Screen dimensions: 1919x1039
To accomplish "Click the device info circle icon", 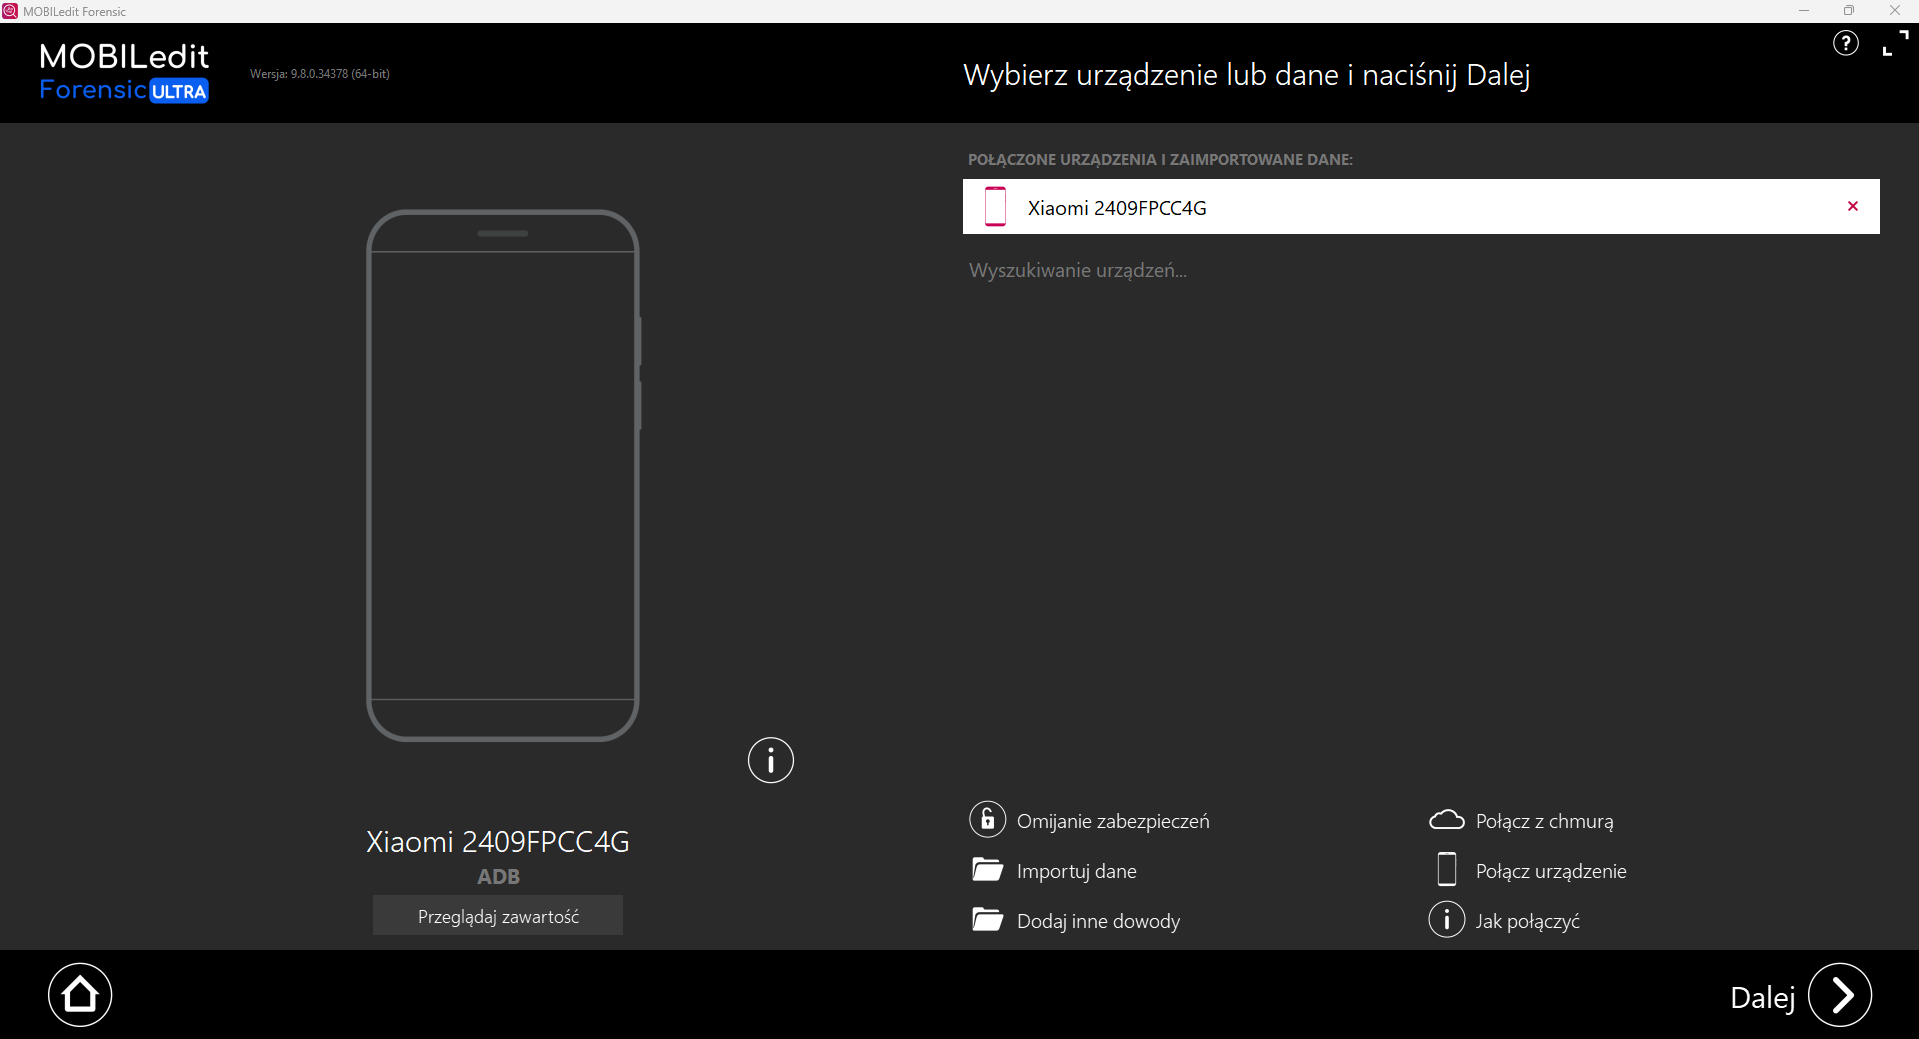I will coord(770,760).
